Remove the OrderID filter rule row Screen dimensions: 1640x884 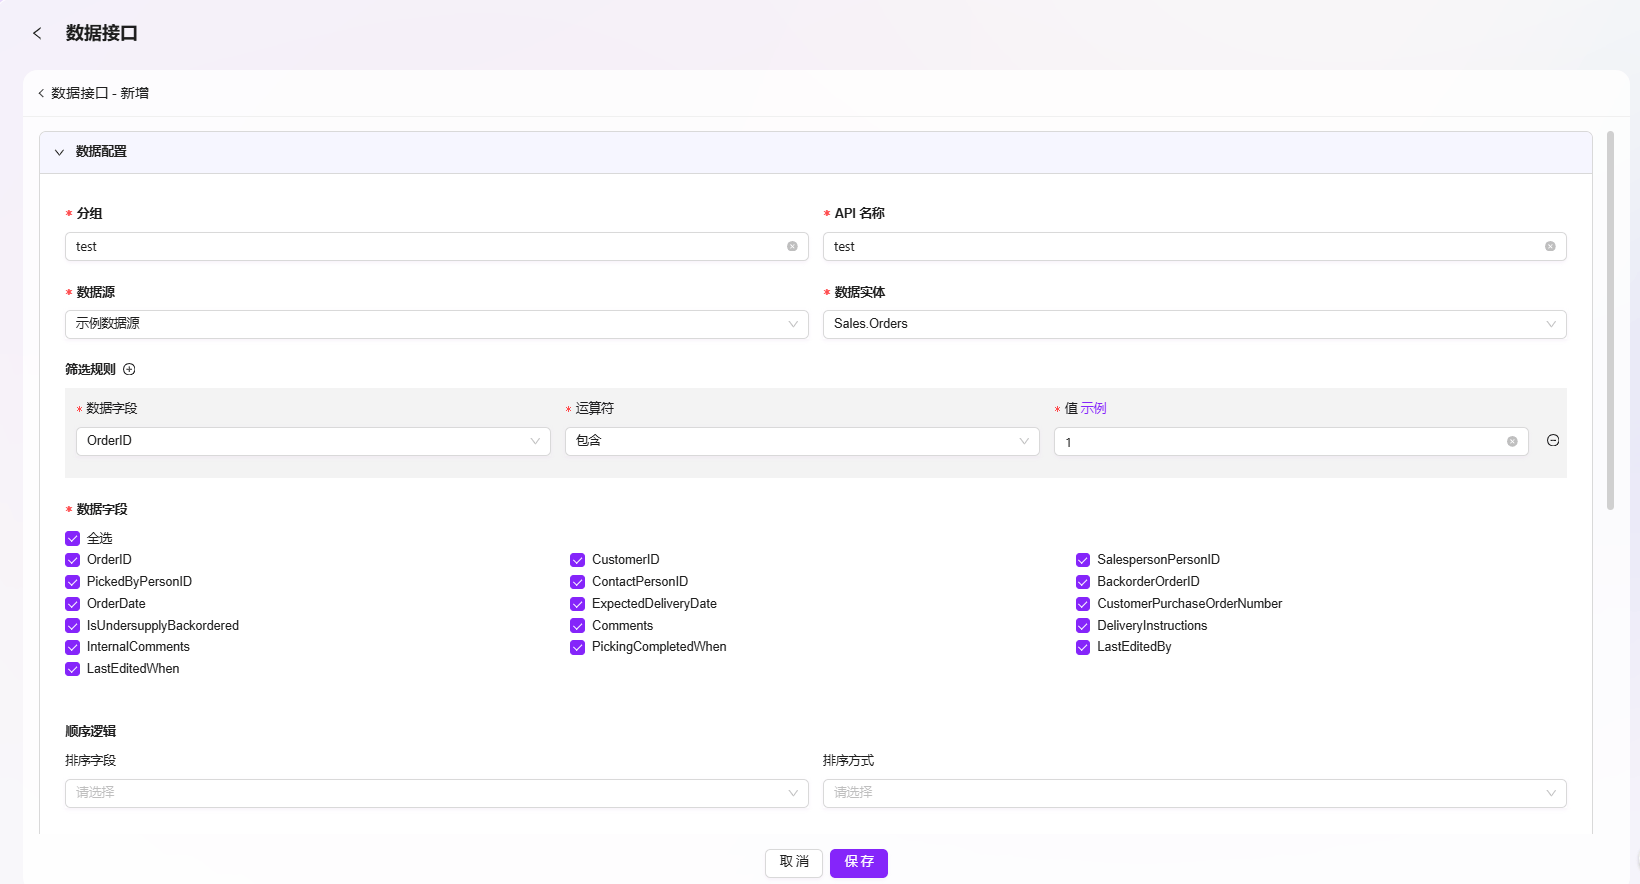[1553, 440]
